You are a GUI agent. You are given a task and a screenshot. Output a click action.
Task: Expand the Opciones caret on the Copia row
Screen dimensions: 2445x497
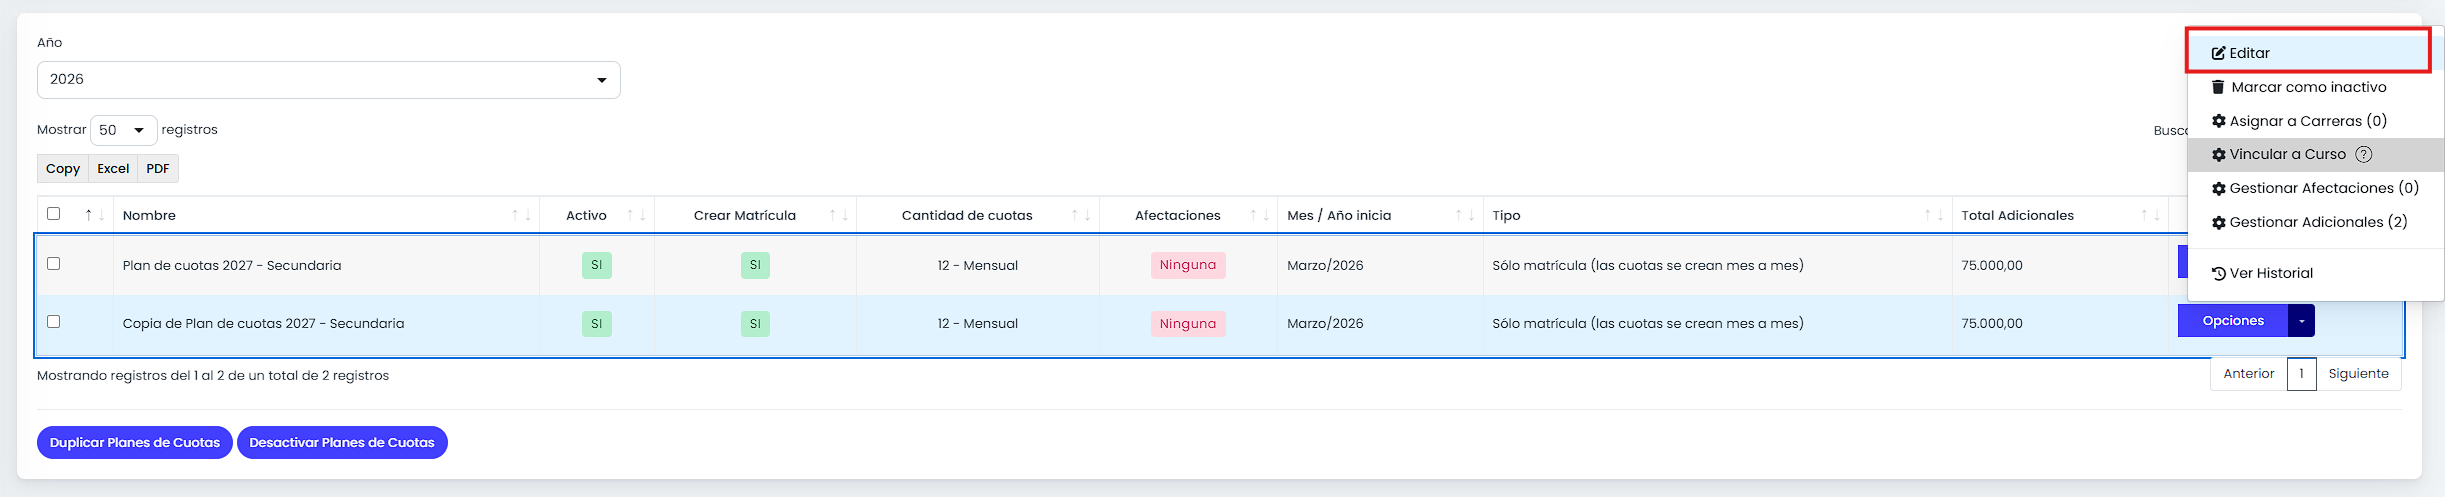(x=2301, y=320)
